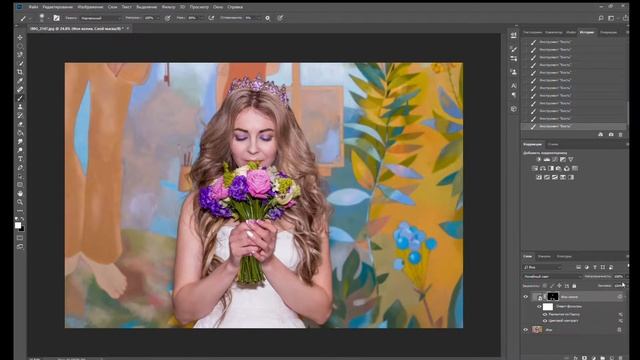Open brush opacity dropdown in options bar
The image size is (640, 360).
click(158, 18)
